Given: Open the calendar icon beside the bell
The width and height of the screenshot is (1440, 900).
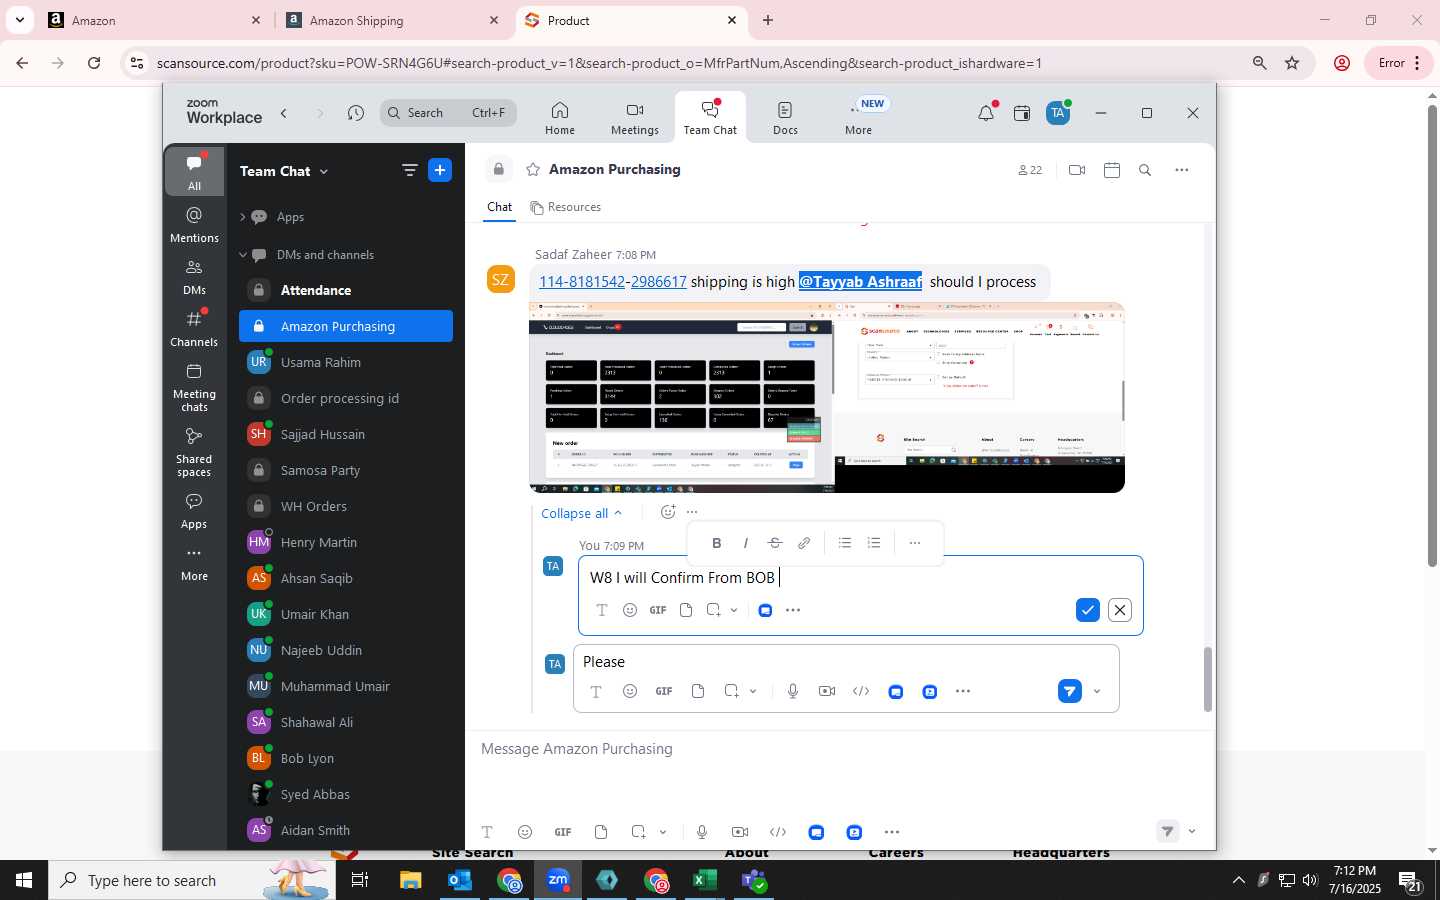Looking at the screenshot, I should point(1022,113).
